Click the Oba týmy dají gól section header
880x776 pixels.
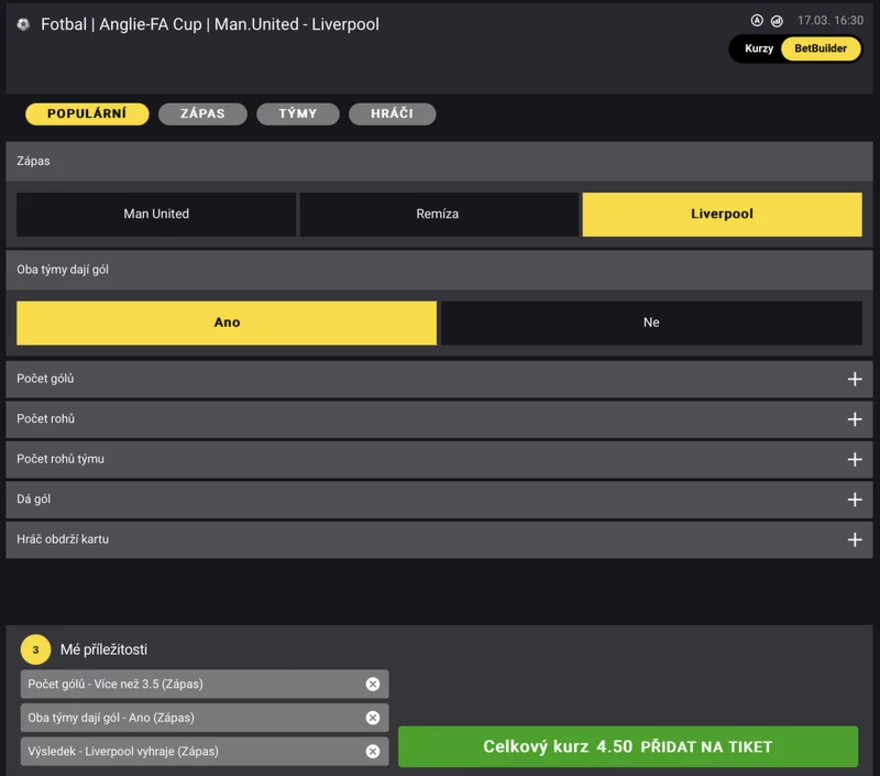[439, 270]
